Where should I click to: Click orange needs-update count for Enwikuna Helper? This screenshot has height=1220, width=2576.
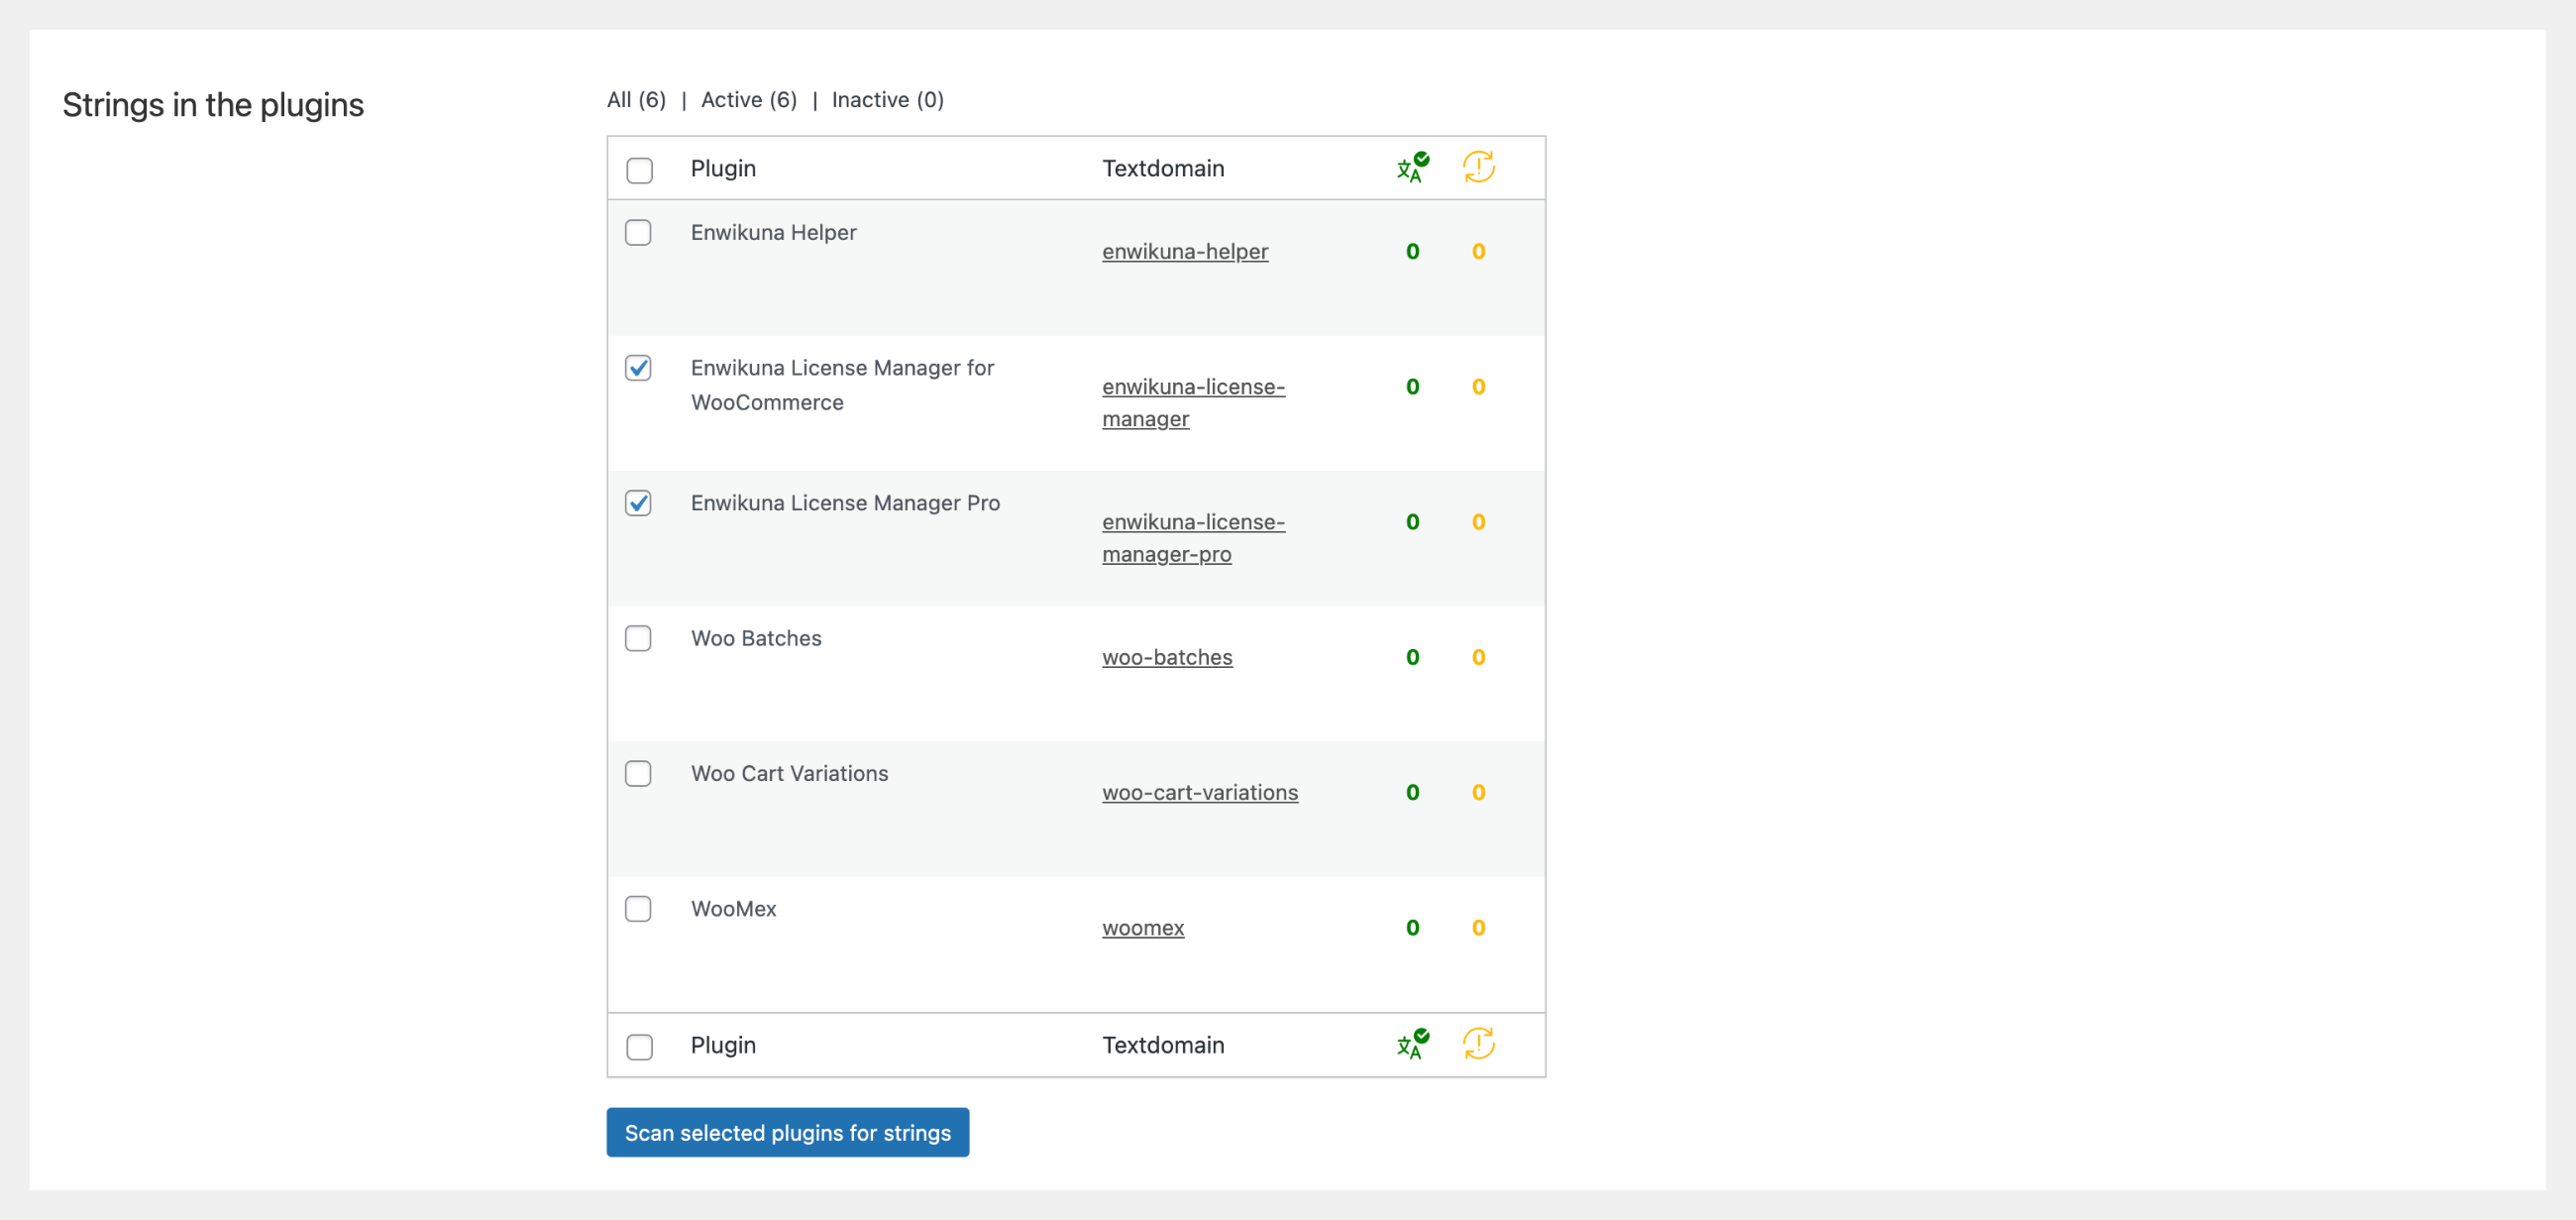point(1478,251)
